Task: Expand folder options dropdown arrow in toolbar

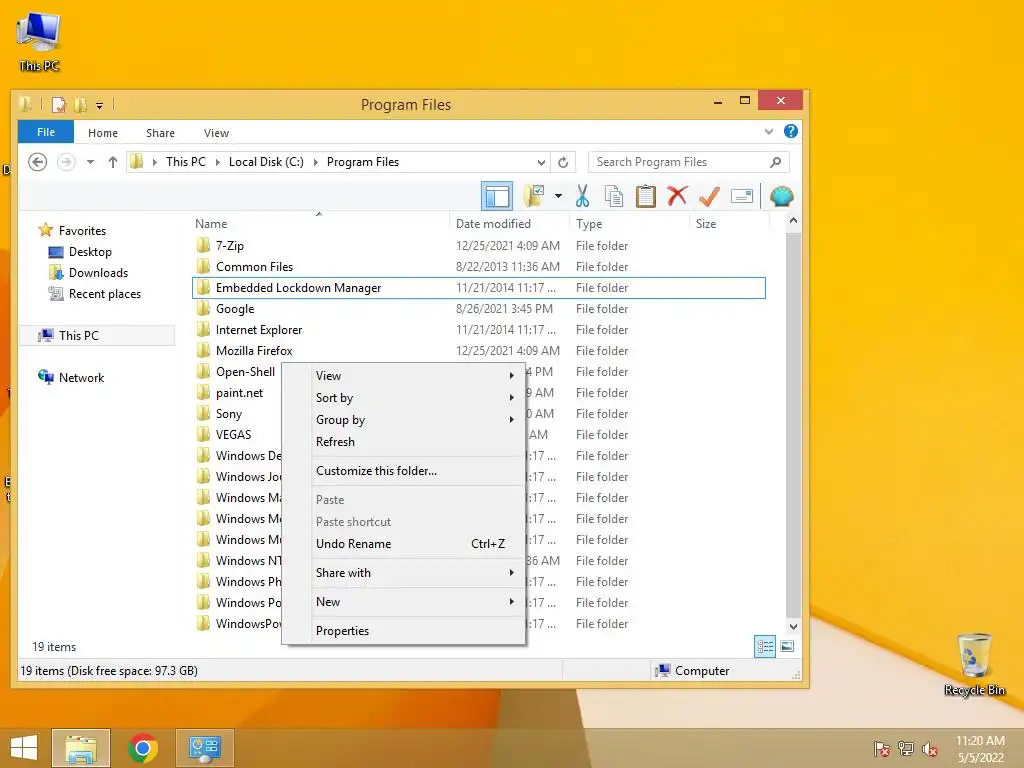Action: pos(558,196)
